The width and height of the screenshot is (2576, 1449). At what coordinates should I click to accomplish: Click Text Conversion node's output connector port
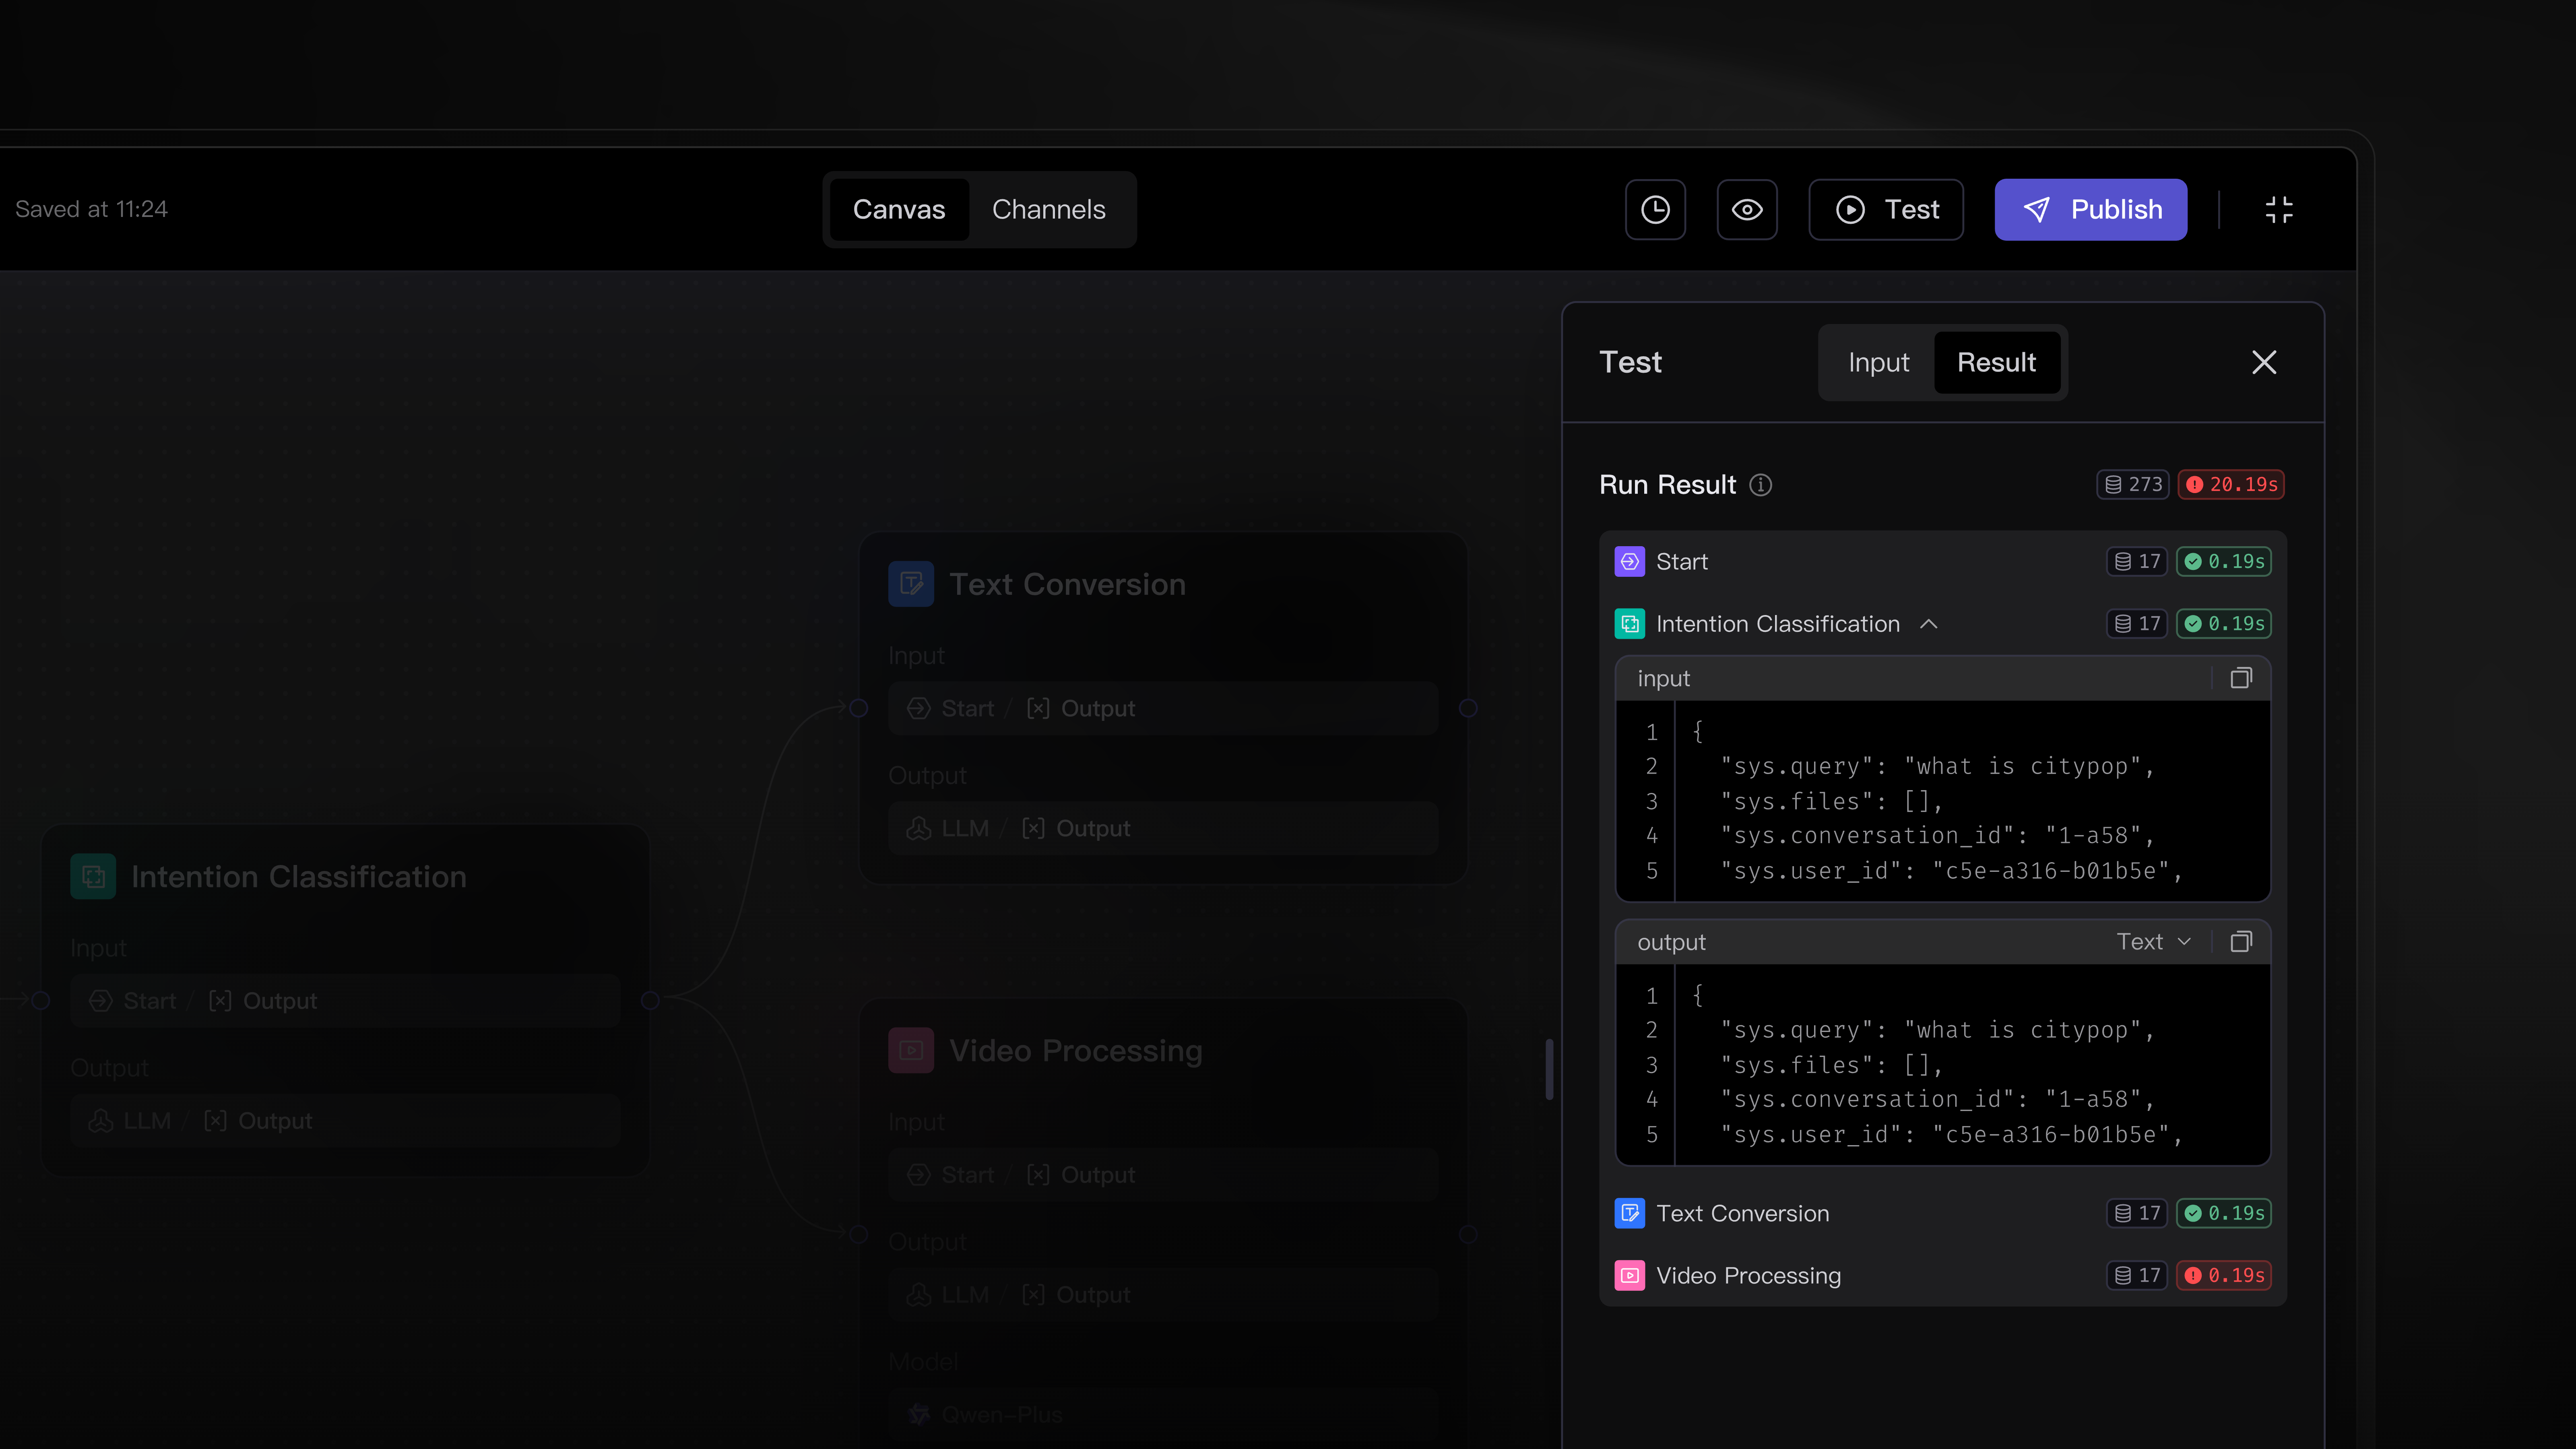pyautogui.click(x=1468, y=709)
